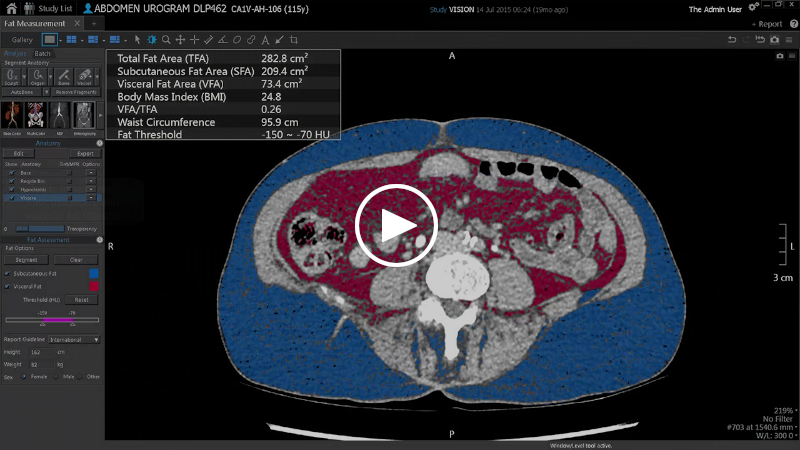The image size is (800, 450).
Task: Open options for the Base row
Action: [91, 173]
